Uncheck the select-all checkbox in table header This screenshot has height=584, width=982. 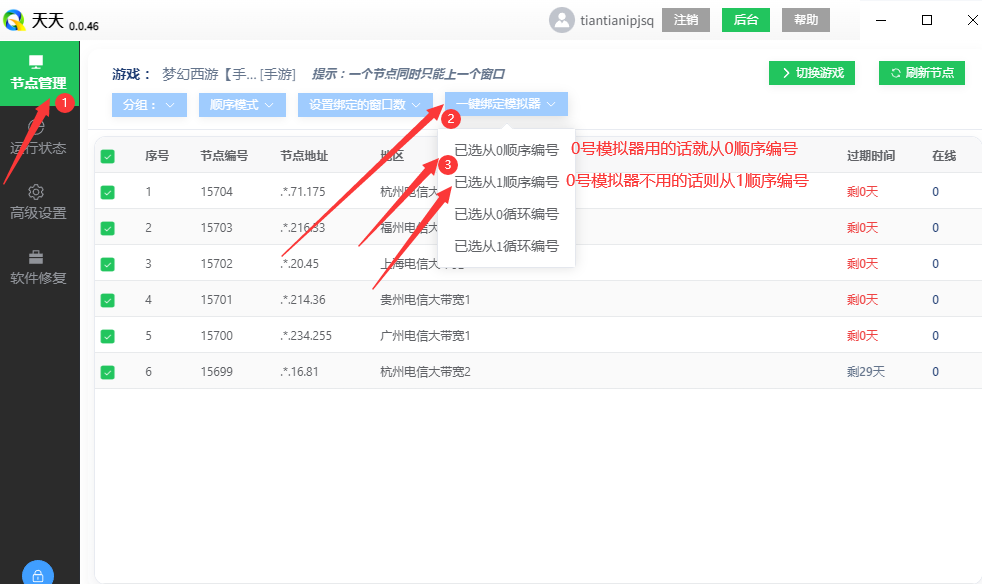click(107, 155)
